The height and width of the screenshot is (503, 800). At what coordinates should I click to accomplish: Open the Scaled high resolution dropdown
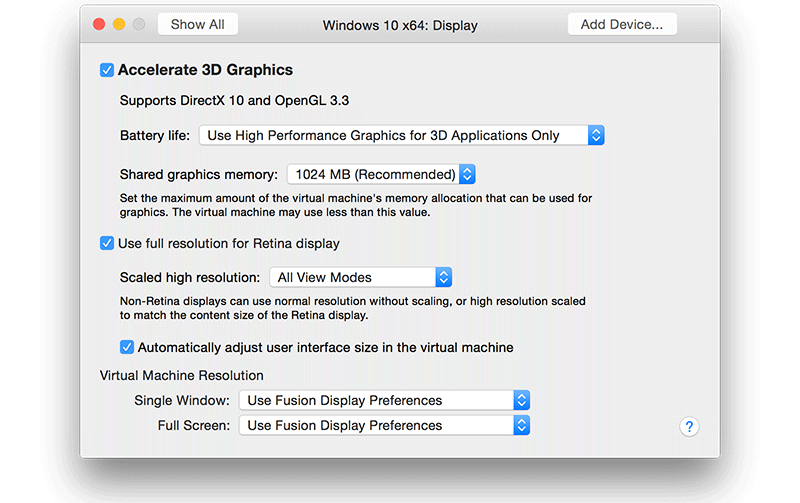pyautogui.click(x=360, y=278)
